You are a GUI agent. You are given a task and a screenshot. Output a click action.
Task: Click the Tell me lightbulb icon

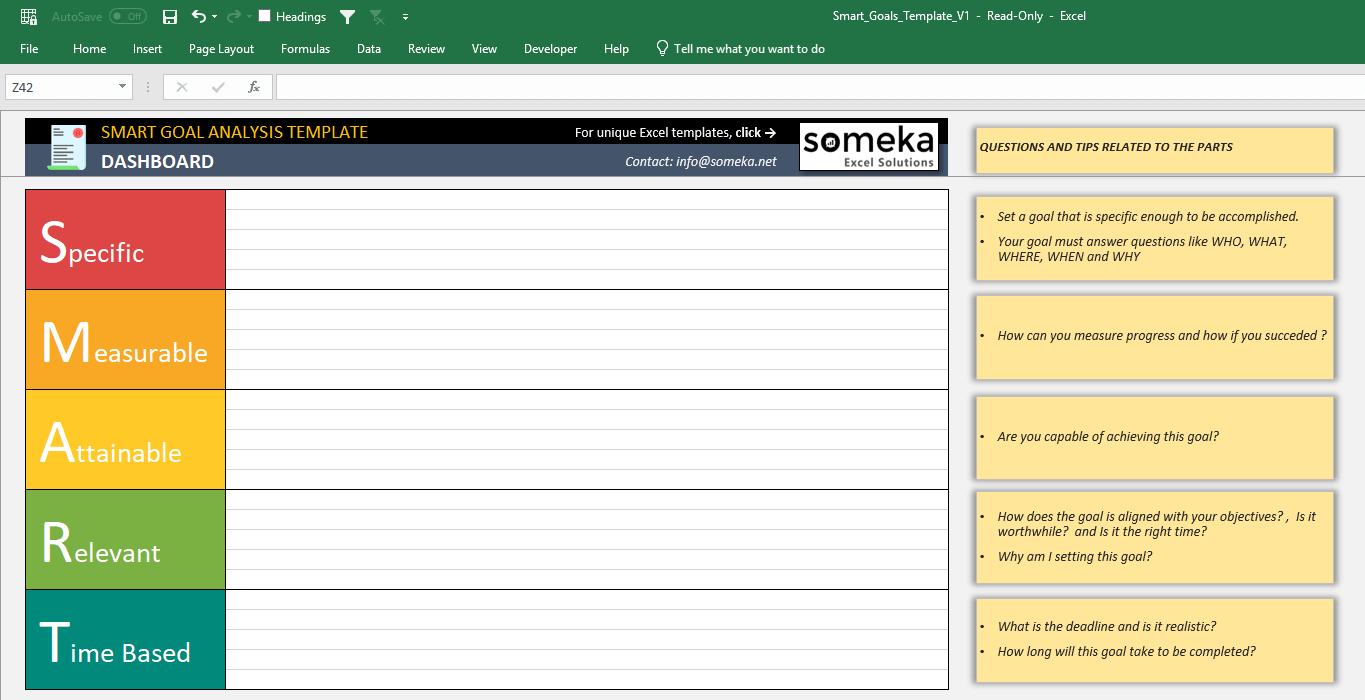coord(660,48)
